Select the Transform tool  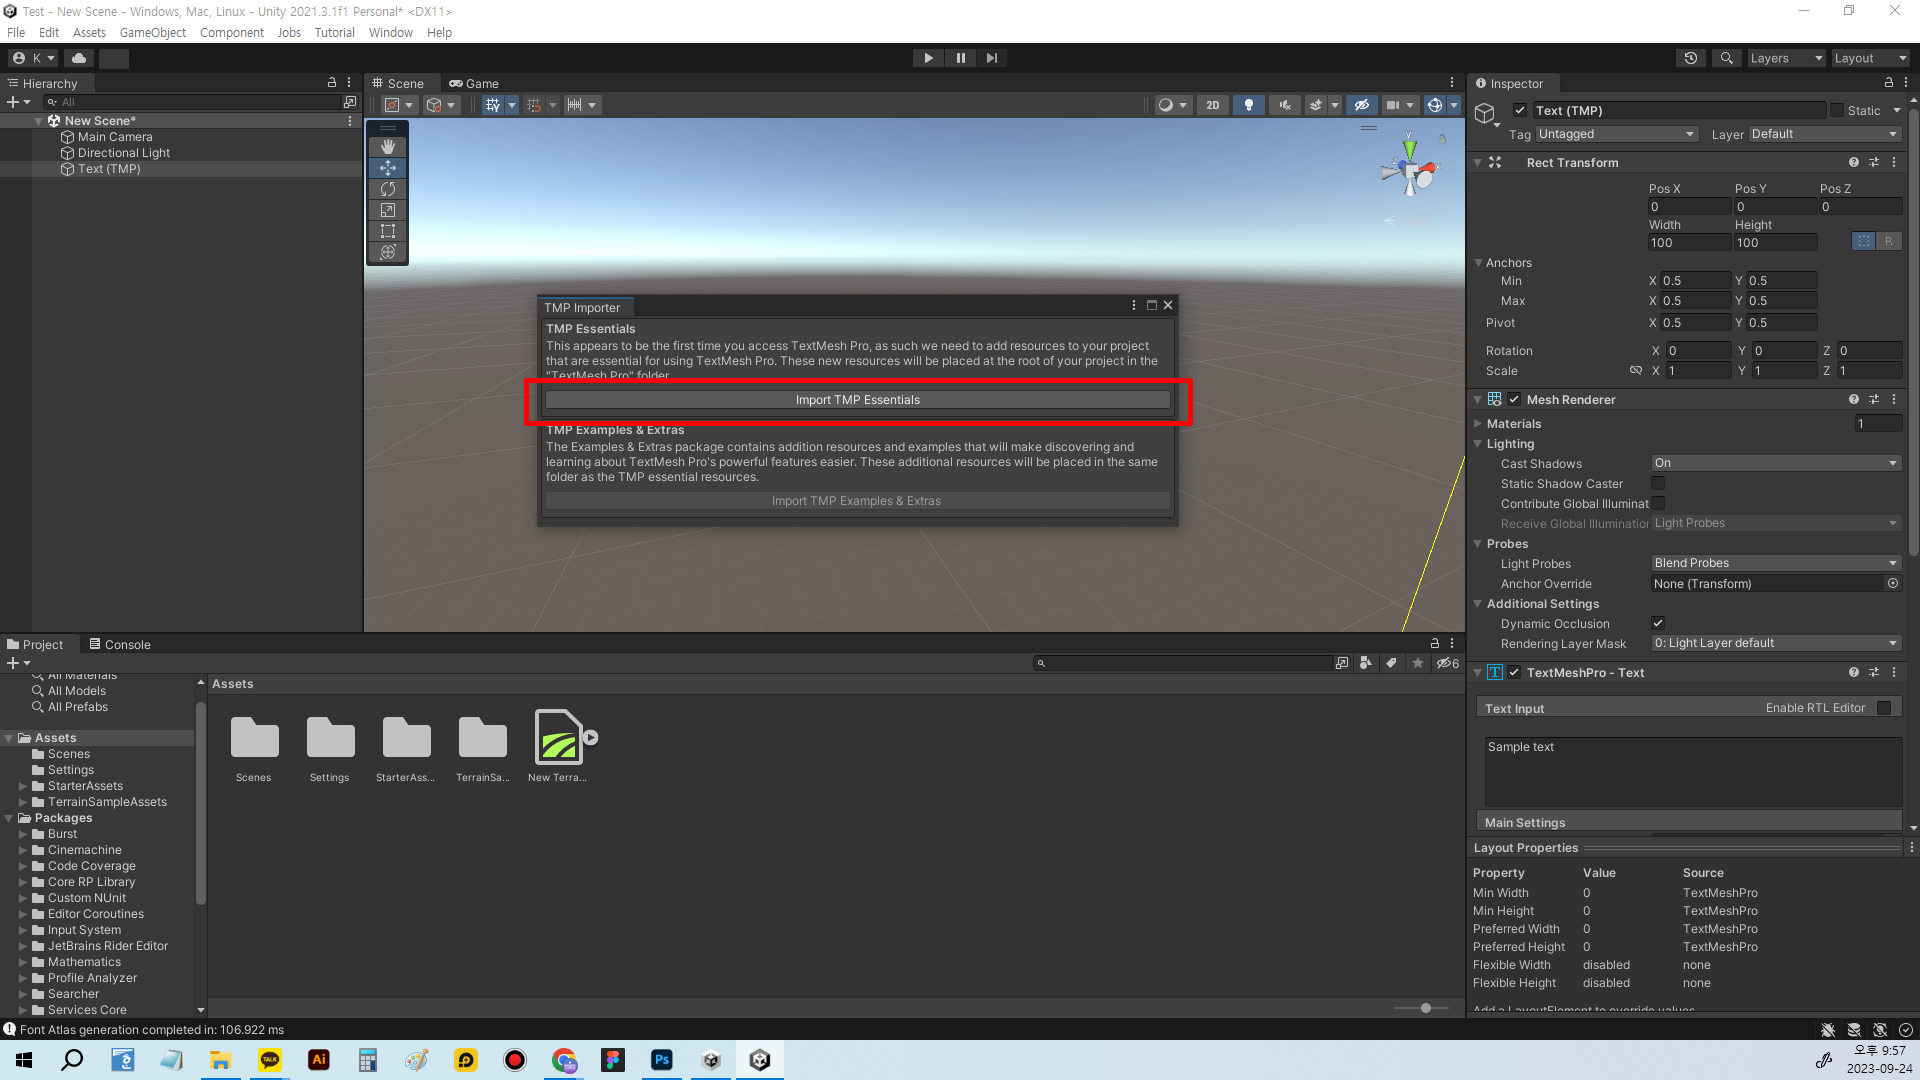[x=388, y=252]
